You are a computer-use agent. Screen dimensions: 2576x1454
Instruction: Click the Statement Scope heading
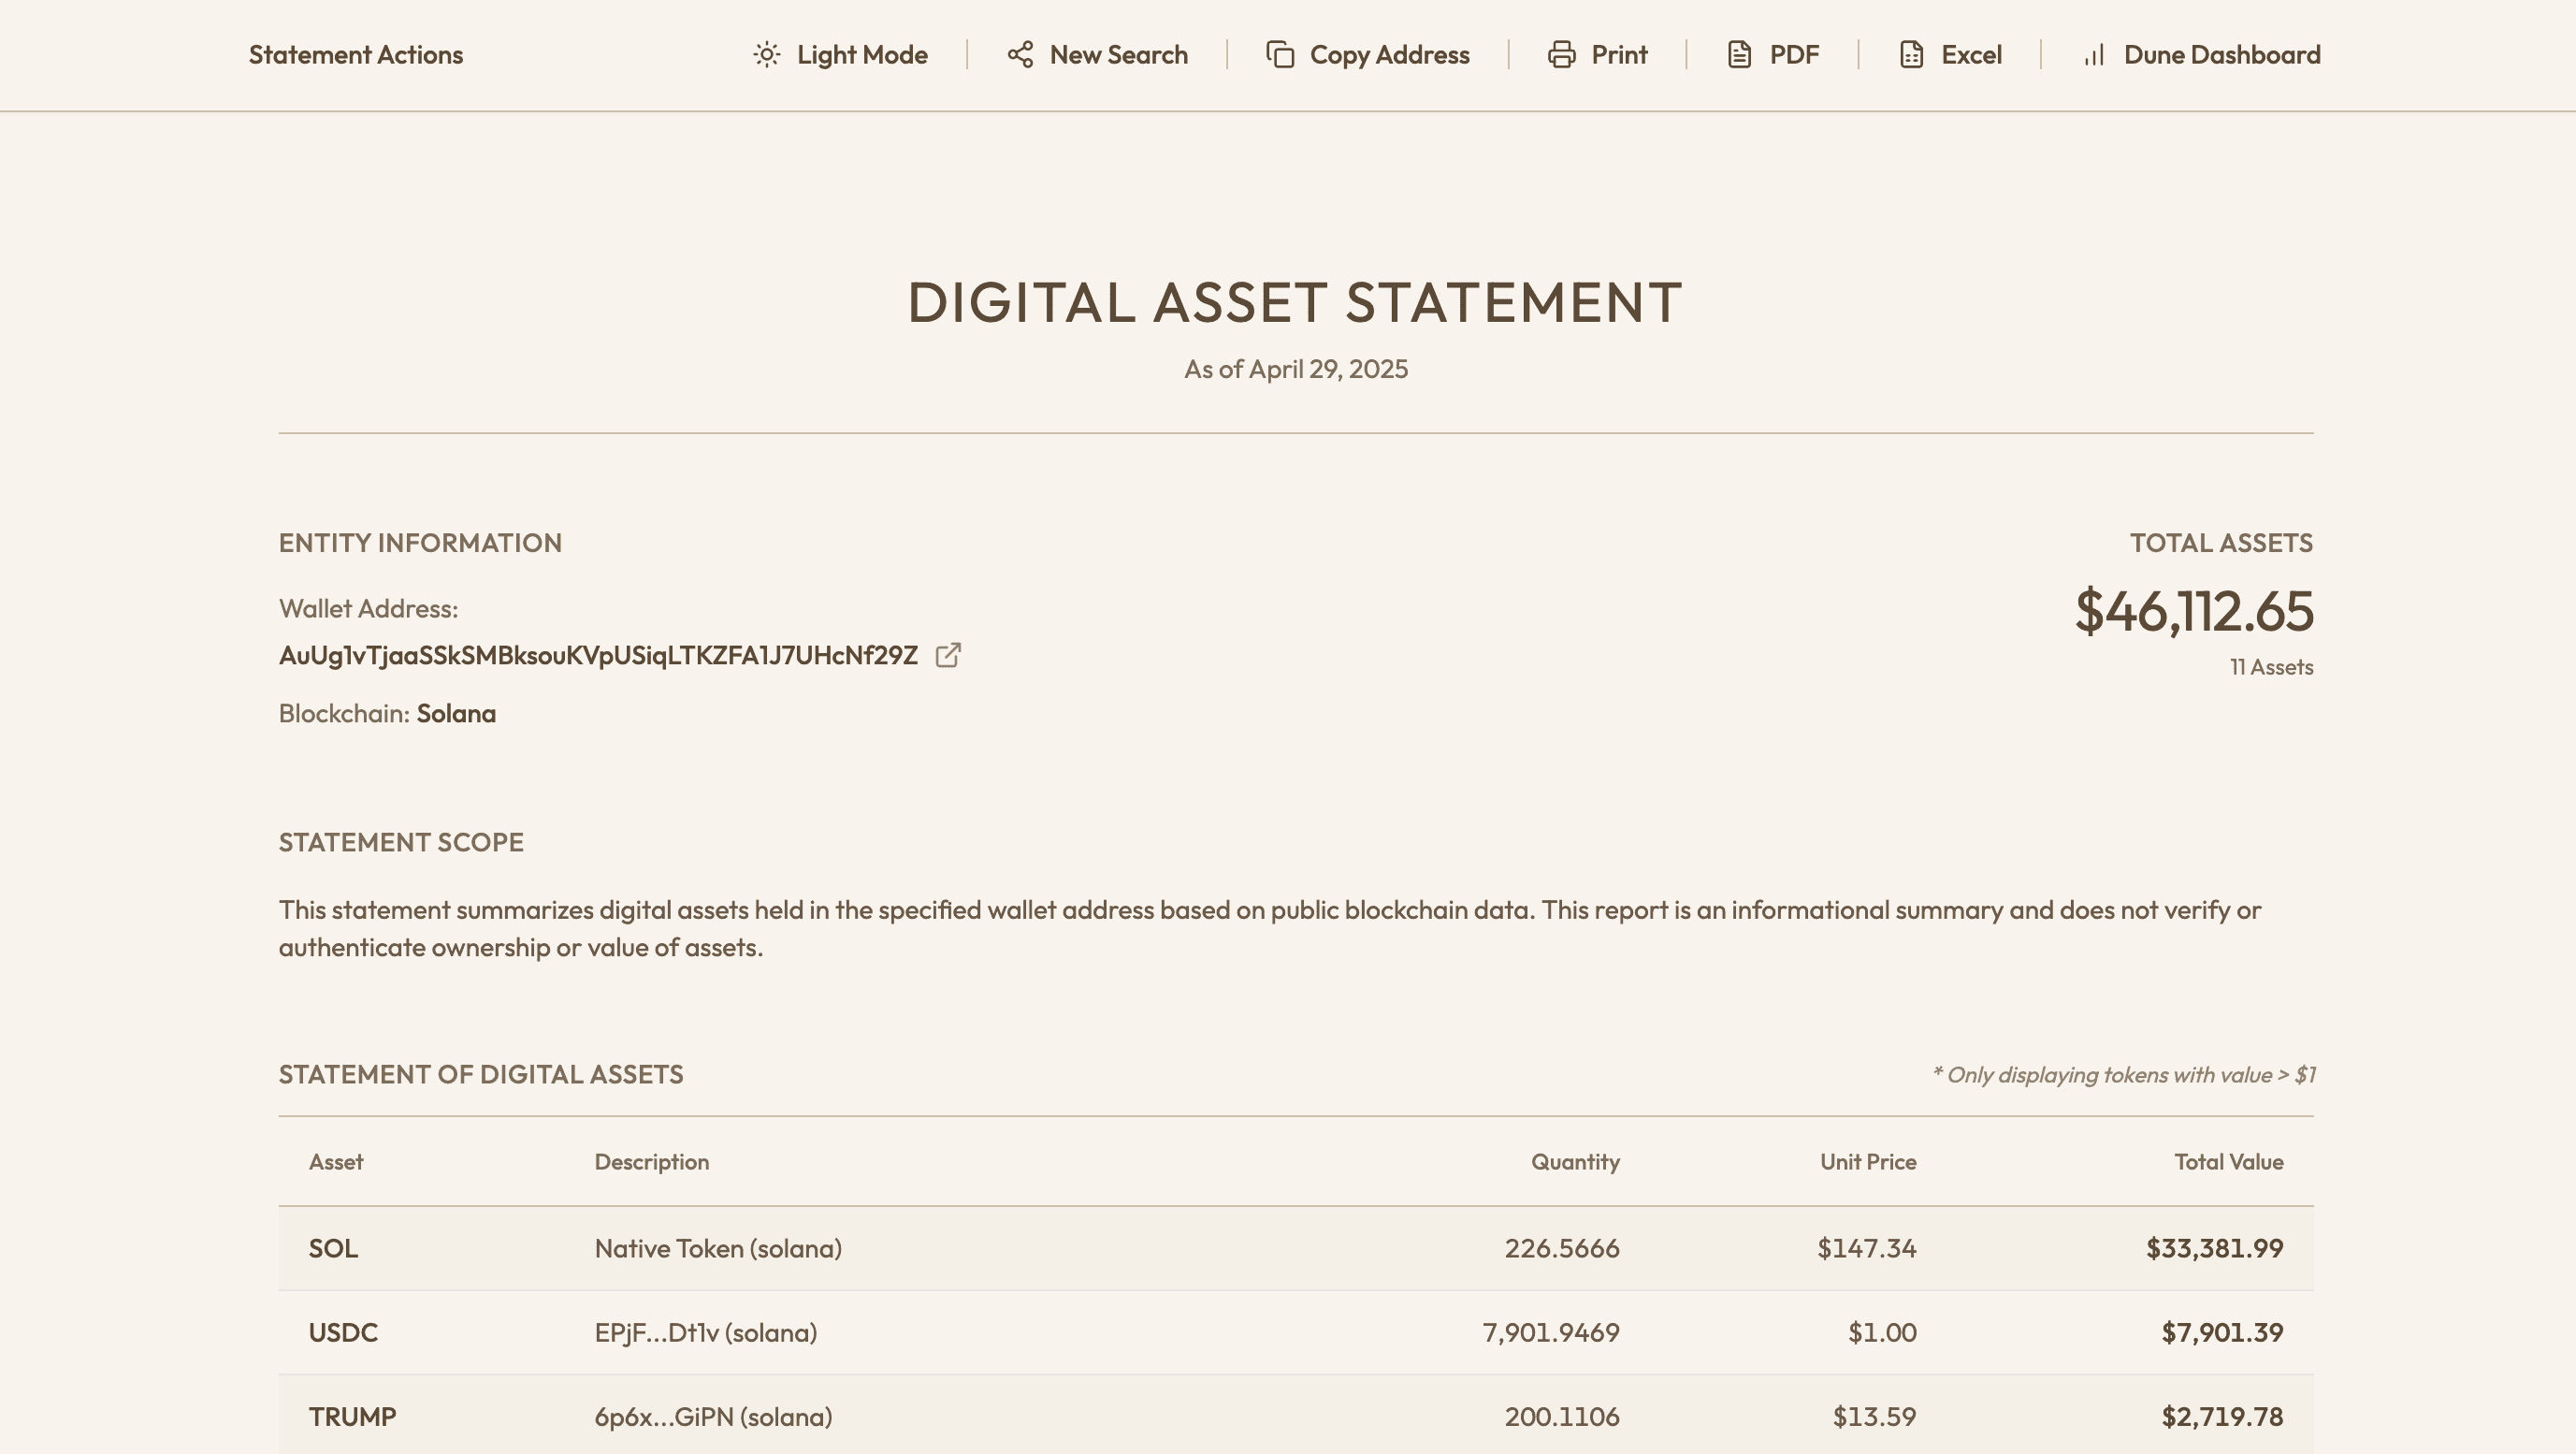coord(401,842)
